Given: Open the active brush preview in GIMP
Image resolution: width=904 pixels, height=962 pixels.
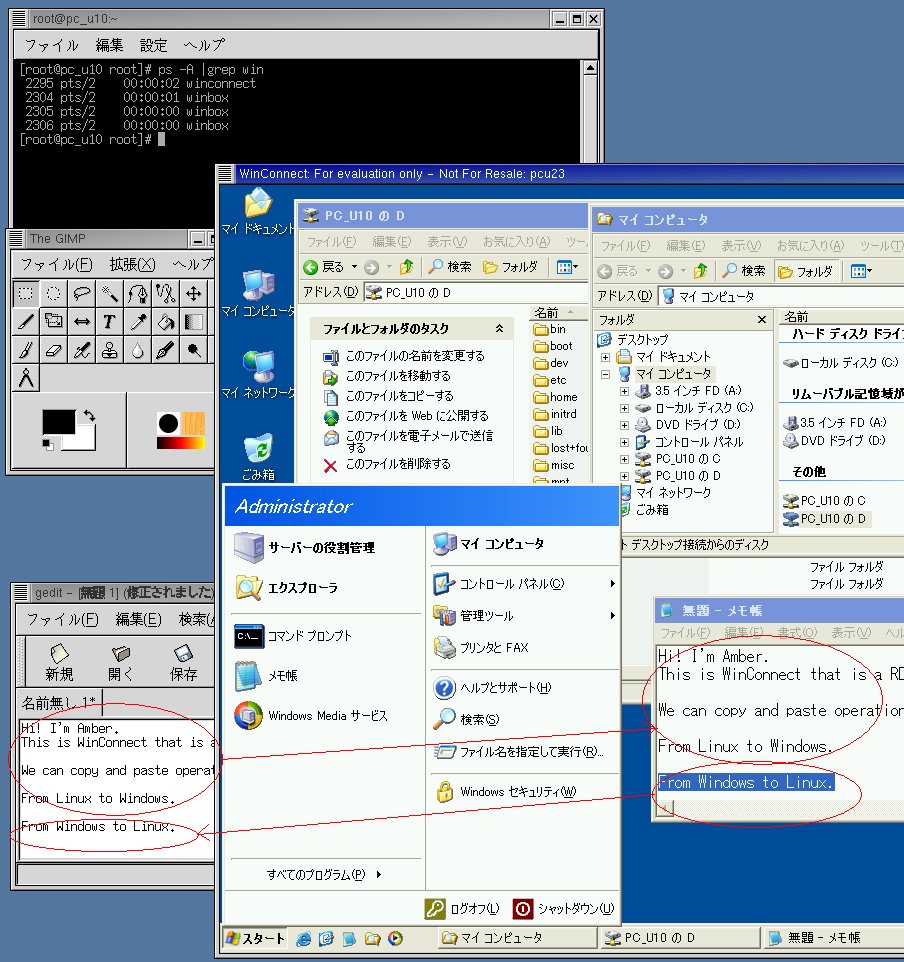Looking at the screenshot, I should 168,423.
